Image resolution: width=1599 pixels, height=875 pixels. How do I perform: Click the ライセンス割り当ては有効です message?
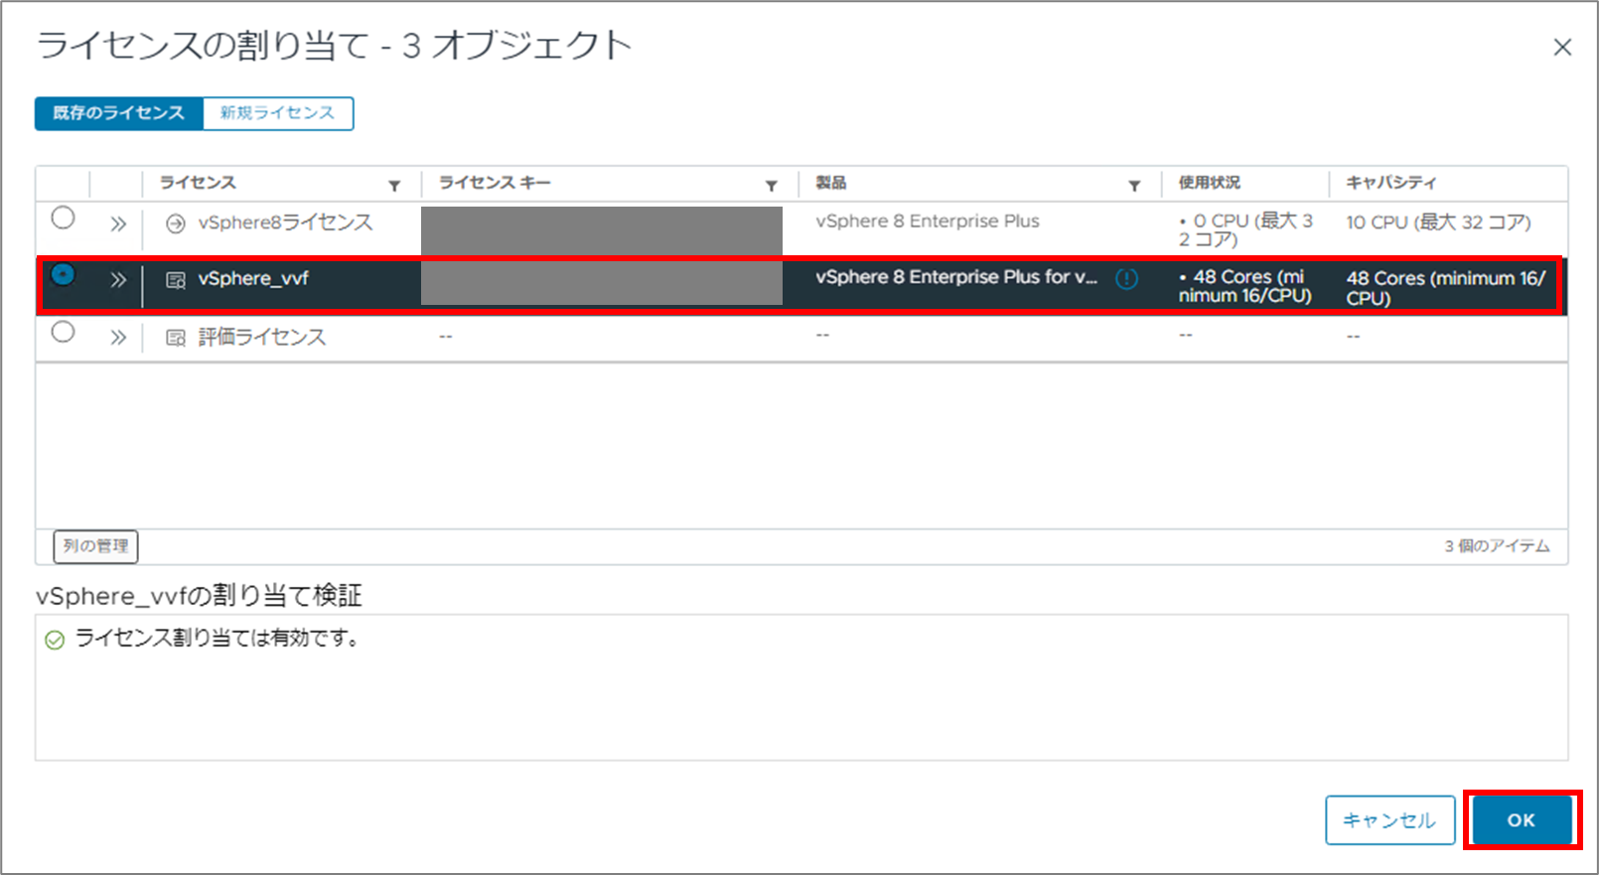[x=218, y=638]
